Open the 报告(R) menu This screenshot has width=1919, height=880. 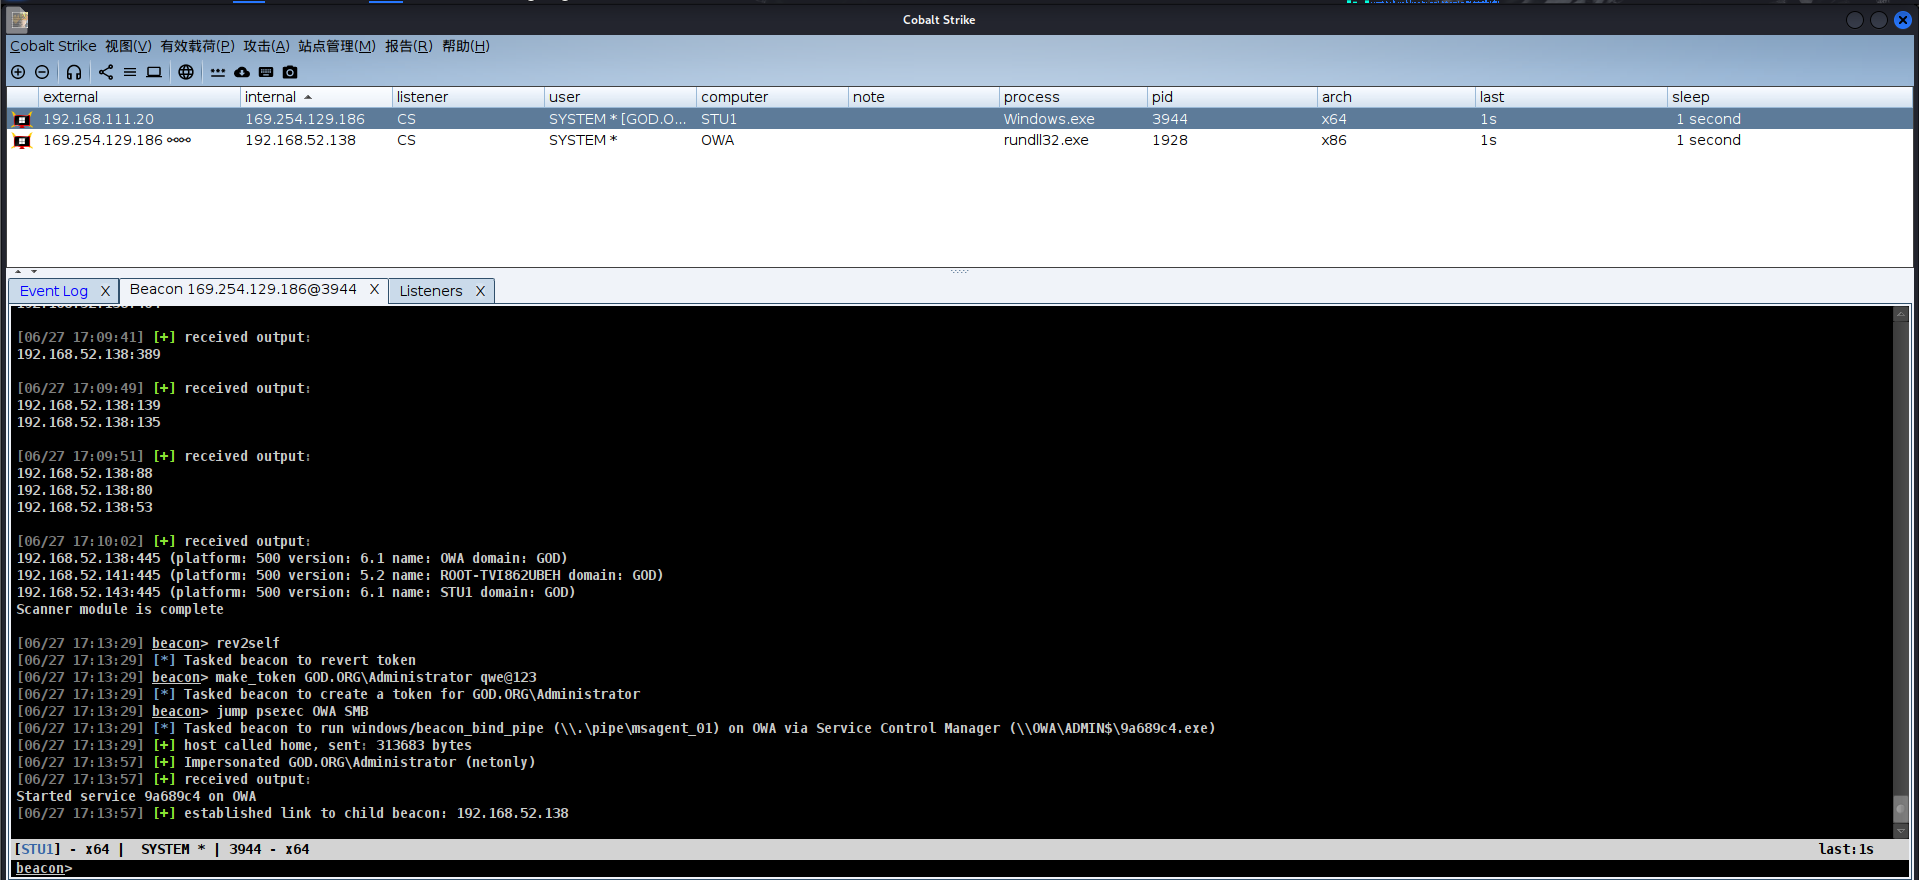pyautogui.click(x=409, y=46)
